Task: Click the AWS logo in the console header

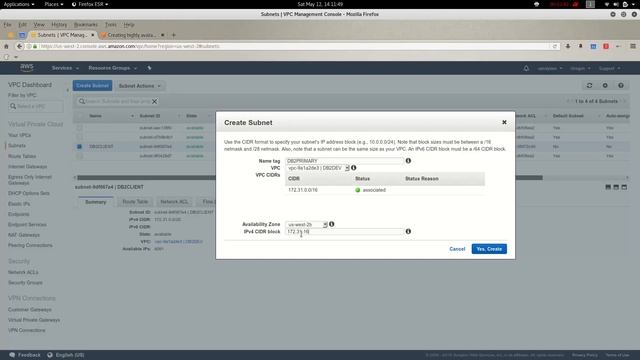Action: click(27, 67)
